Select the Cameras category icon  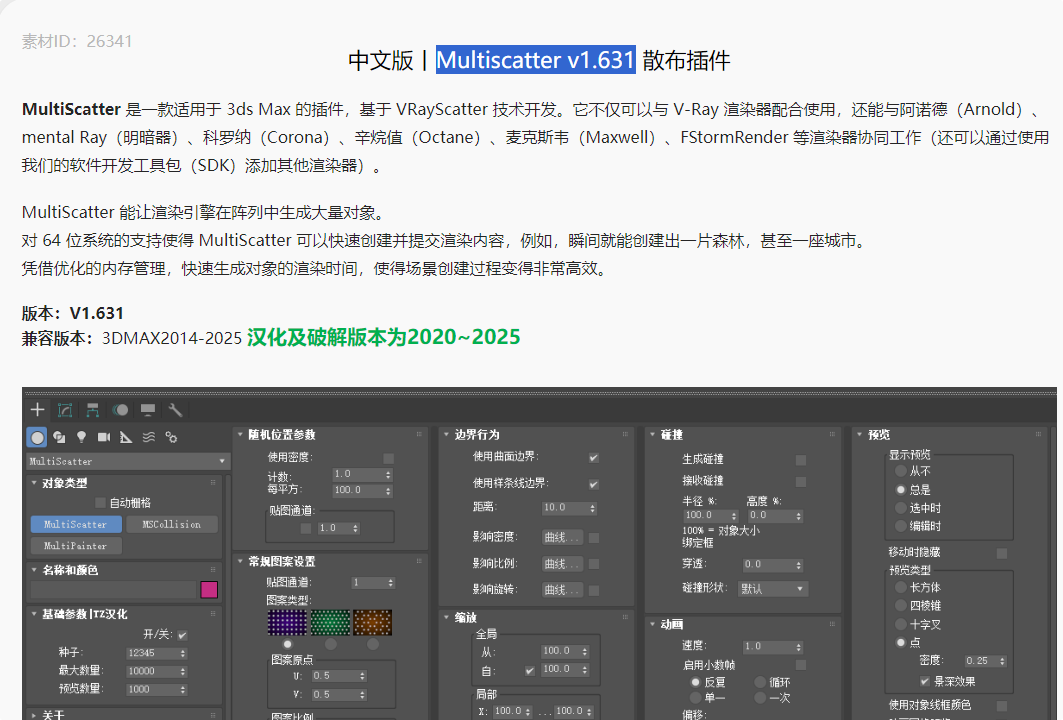(104, 437)
